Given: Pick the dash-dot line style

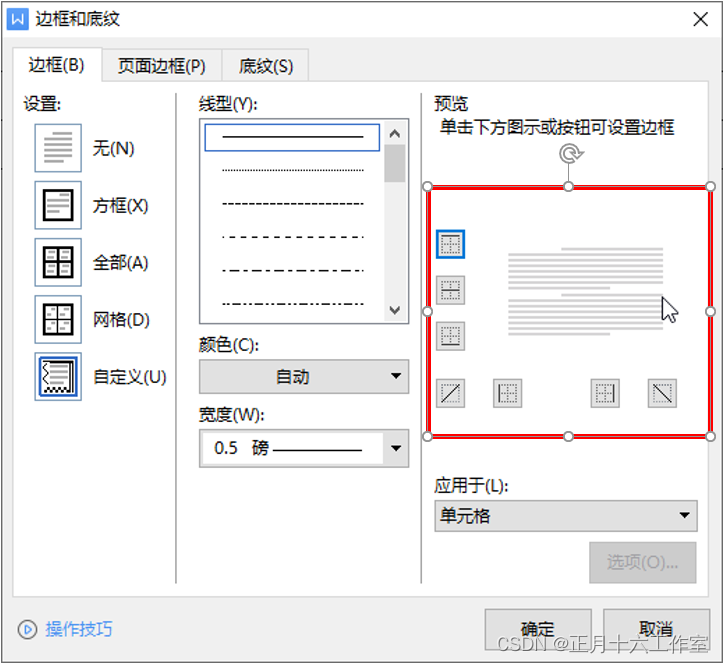Looking at the screenshot, I should click(x=292, y=270).
